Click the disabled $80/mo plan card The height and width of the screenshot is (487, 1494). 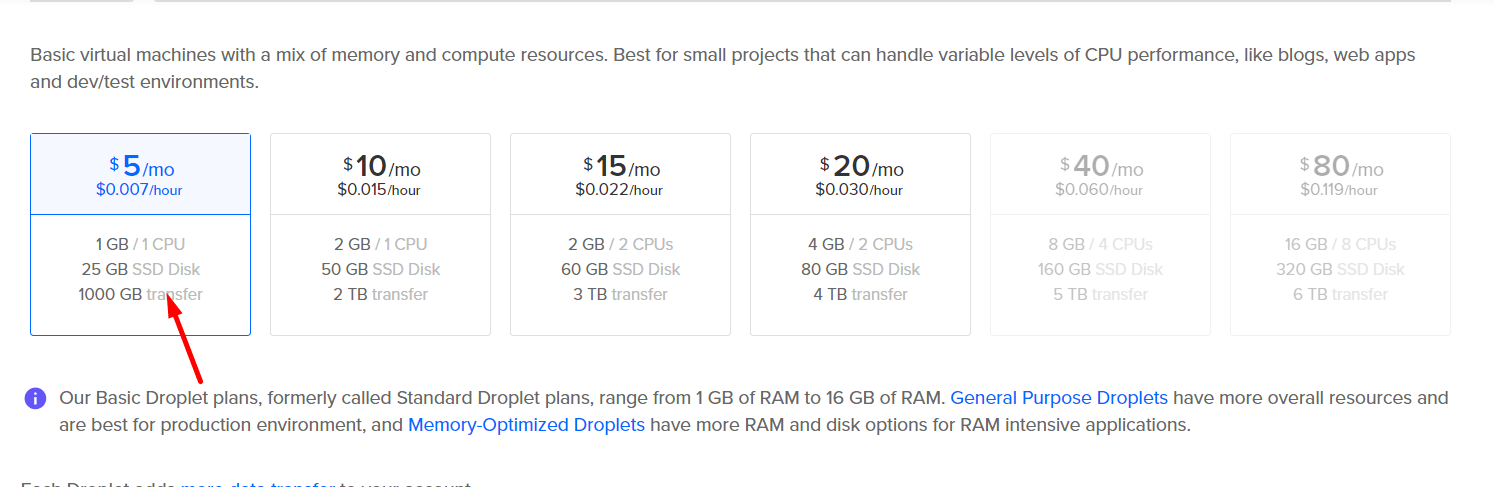click(1340, 234)
